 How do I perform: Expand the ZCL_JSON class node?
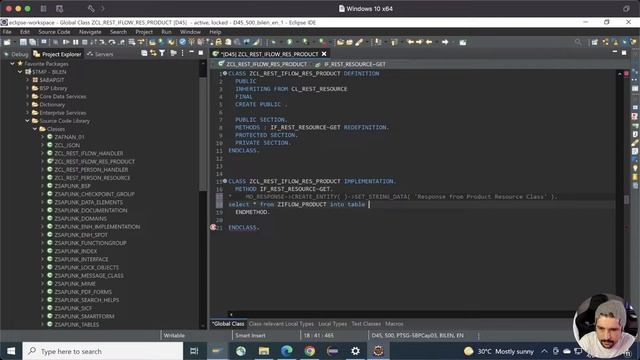tap(42, 145)
